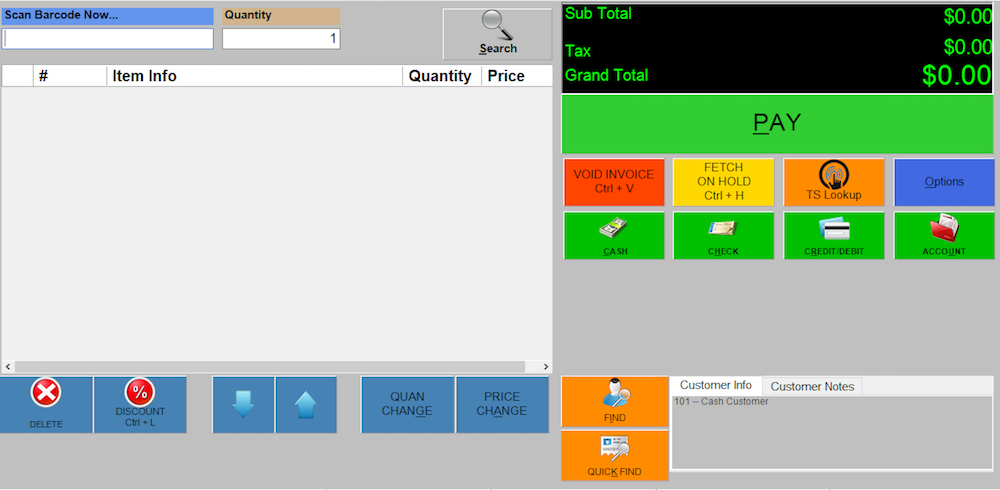
Task: Click the item list horizontal scrollbar
Action: tap(276, 367)
